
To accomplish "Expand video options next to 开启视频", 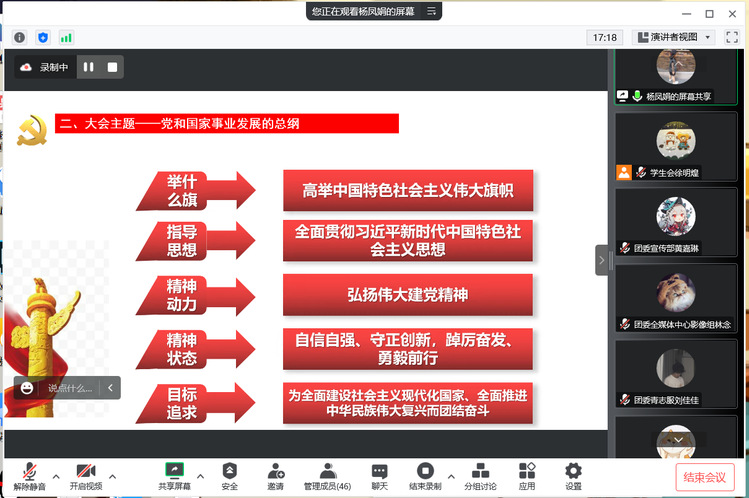I will 112,477.
